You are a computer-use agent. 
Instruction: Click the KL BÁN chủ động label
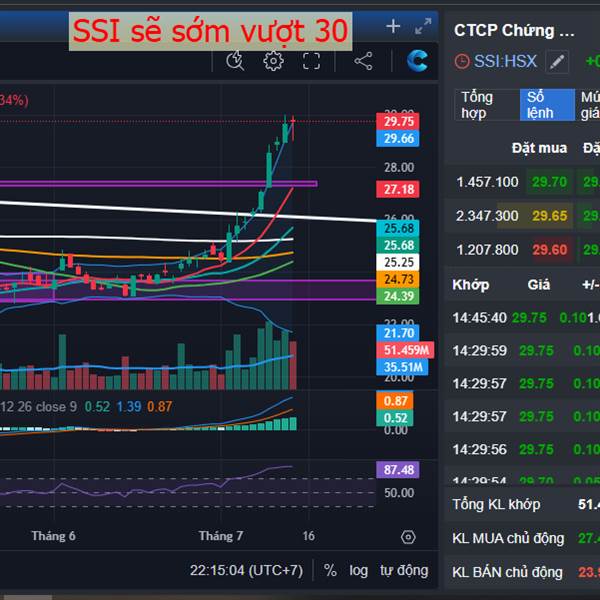[x=507, y=572]
